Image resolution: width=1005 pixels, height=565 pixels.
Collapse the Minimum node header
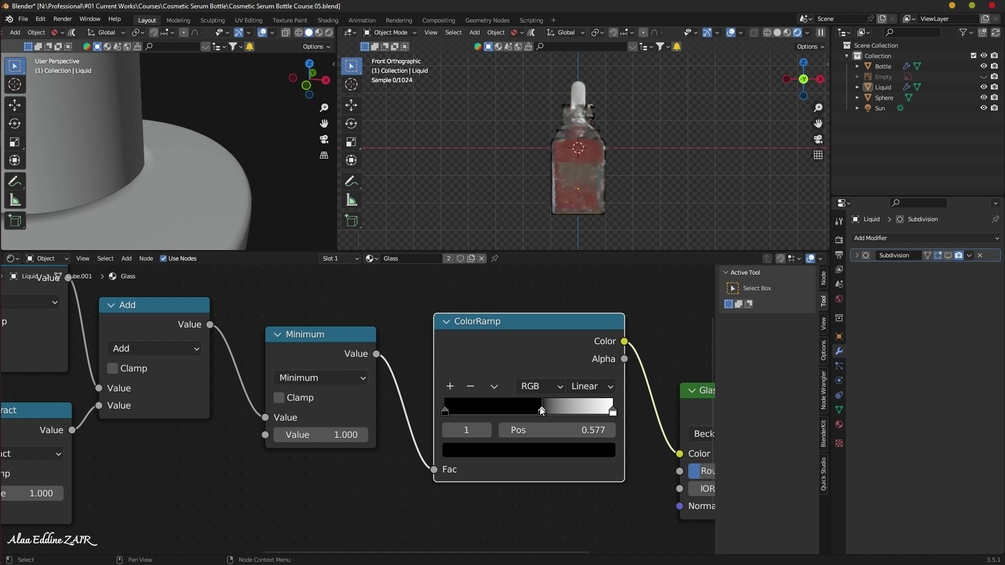point(278,334)
